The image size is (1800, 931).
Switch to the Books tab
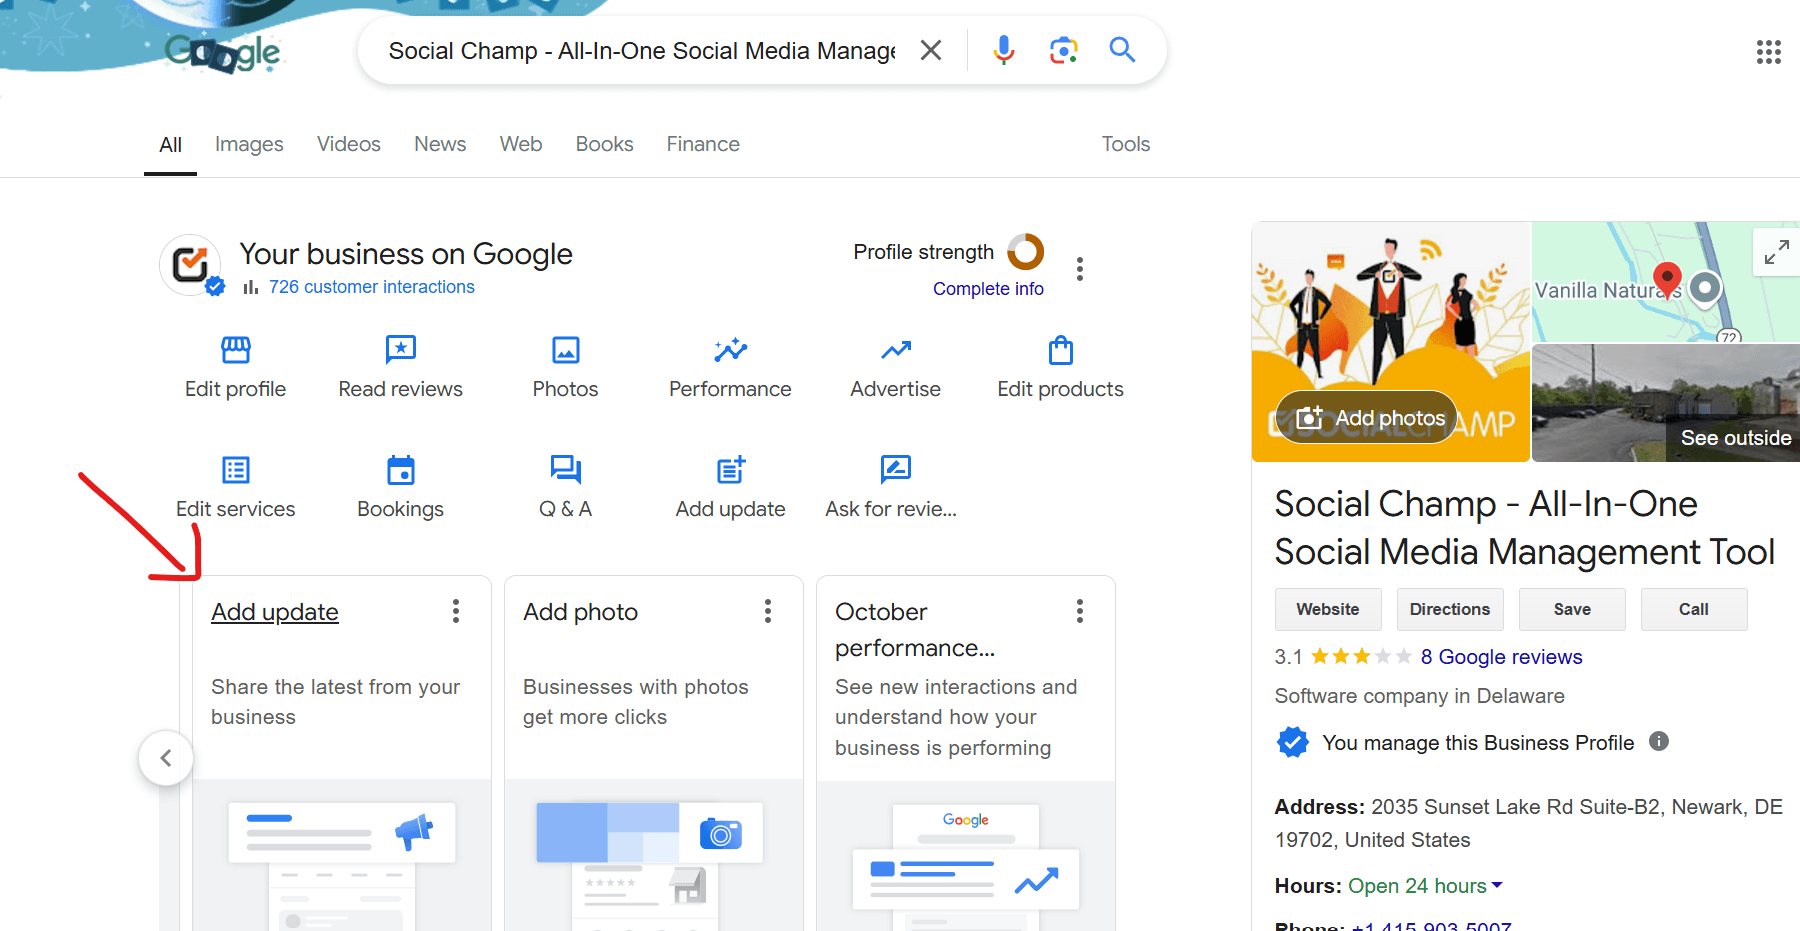[x=604, y=145]
